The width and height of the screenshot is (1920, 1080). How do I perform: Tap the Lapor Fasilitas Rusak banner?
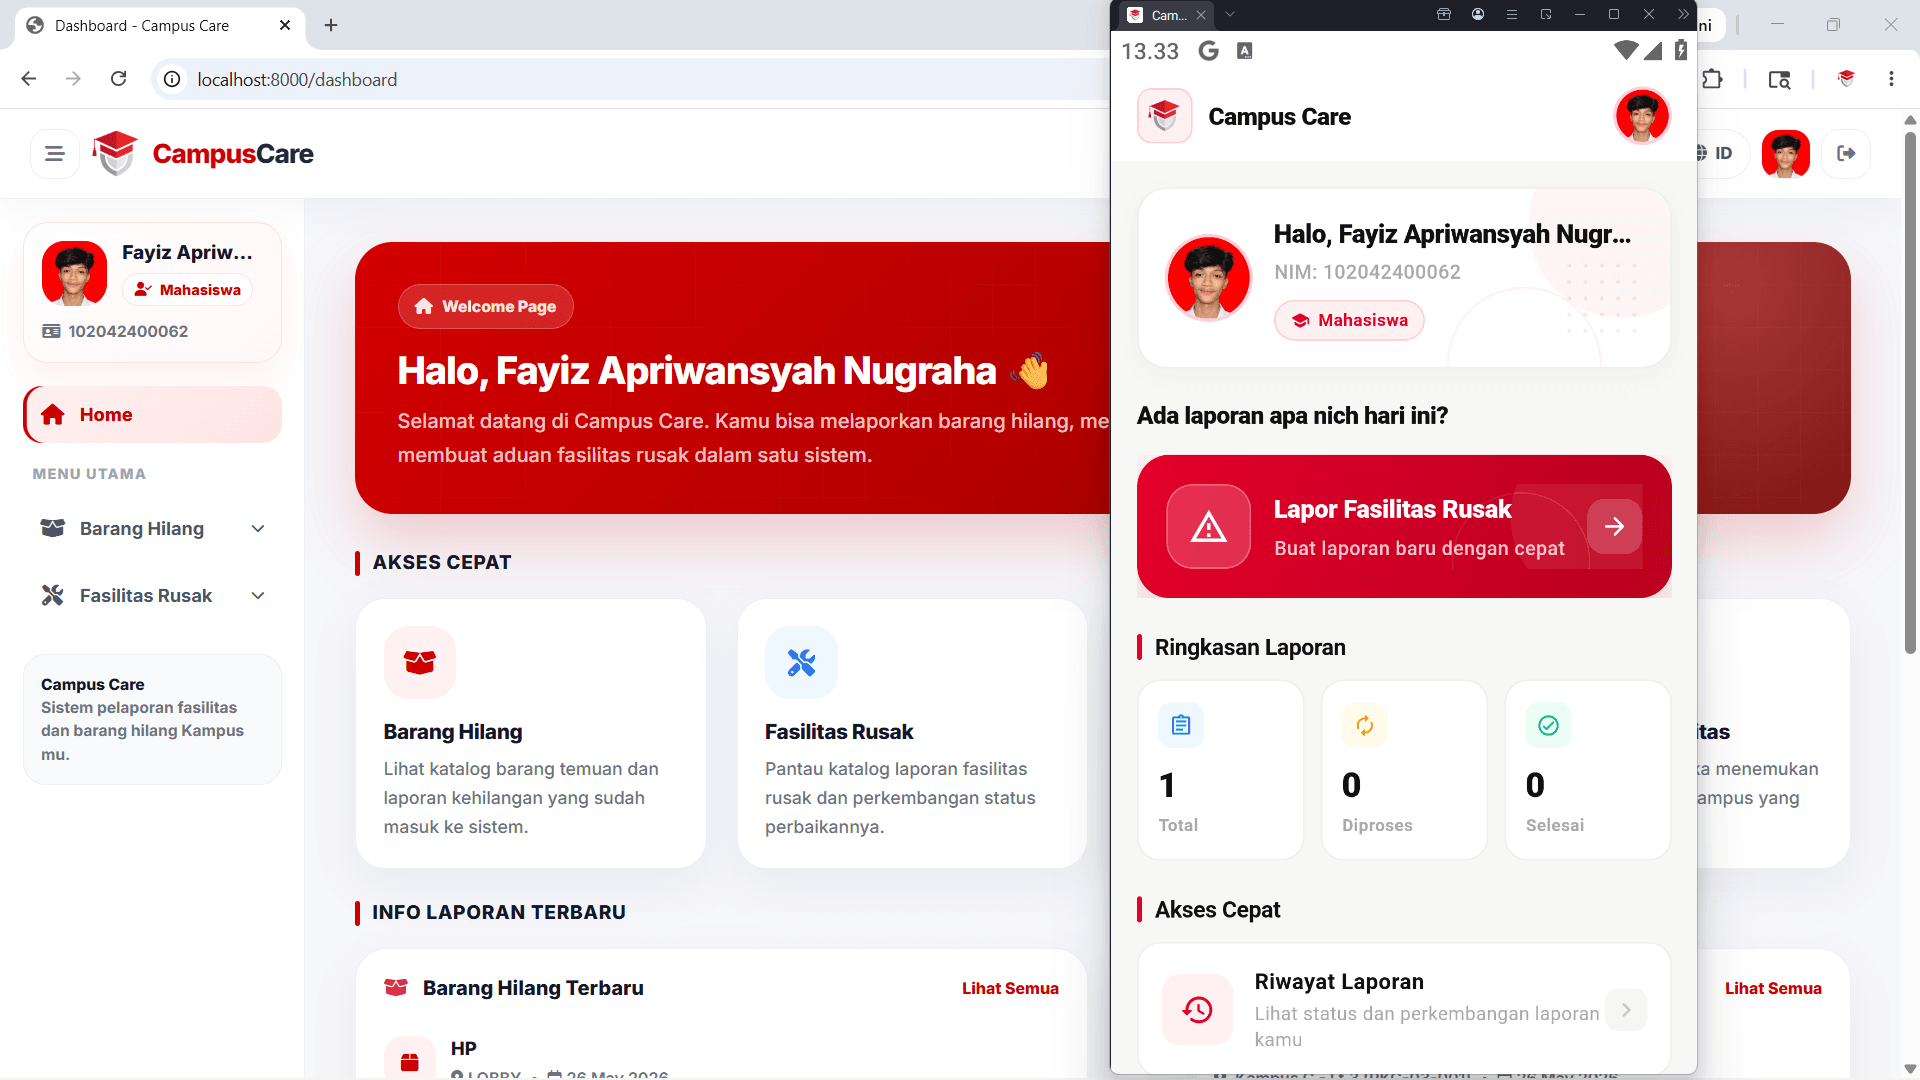pyautogui.click(x=1404, y=527)
